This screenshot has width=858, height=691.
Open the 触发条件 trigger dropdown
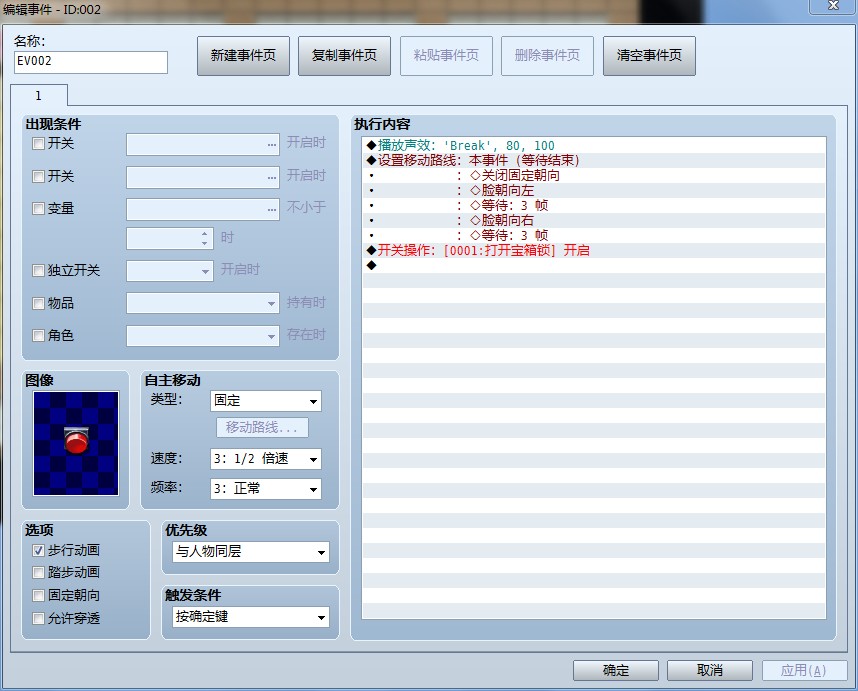click(249, 617)
